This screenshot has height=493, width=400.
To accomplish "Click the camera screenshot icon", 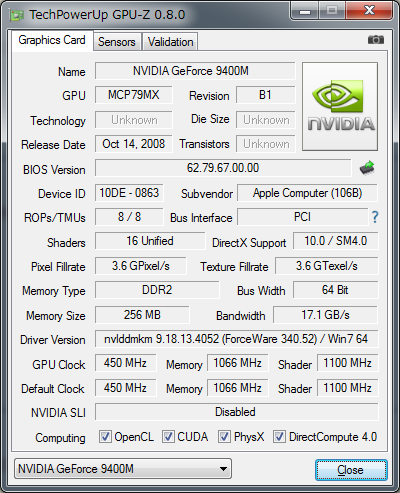I will [x=376, y=40].
